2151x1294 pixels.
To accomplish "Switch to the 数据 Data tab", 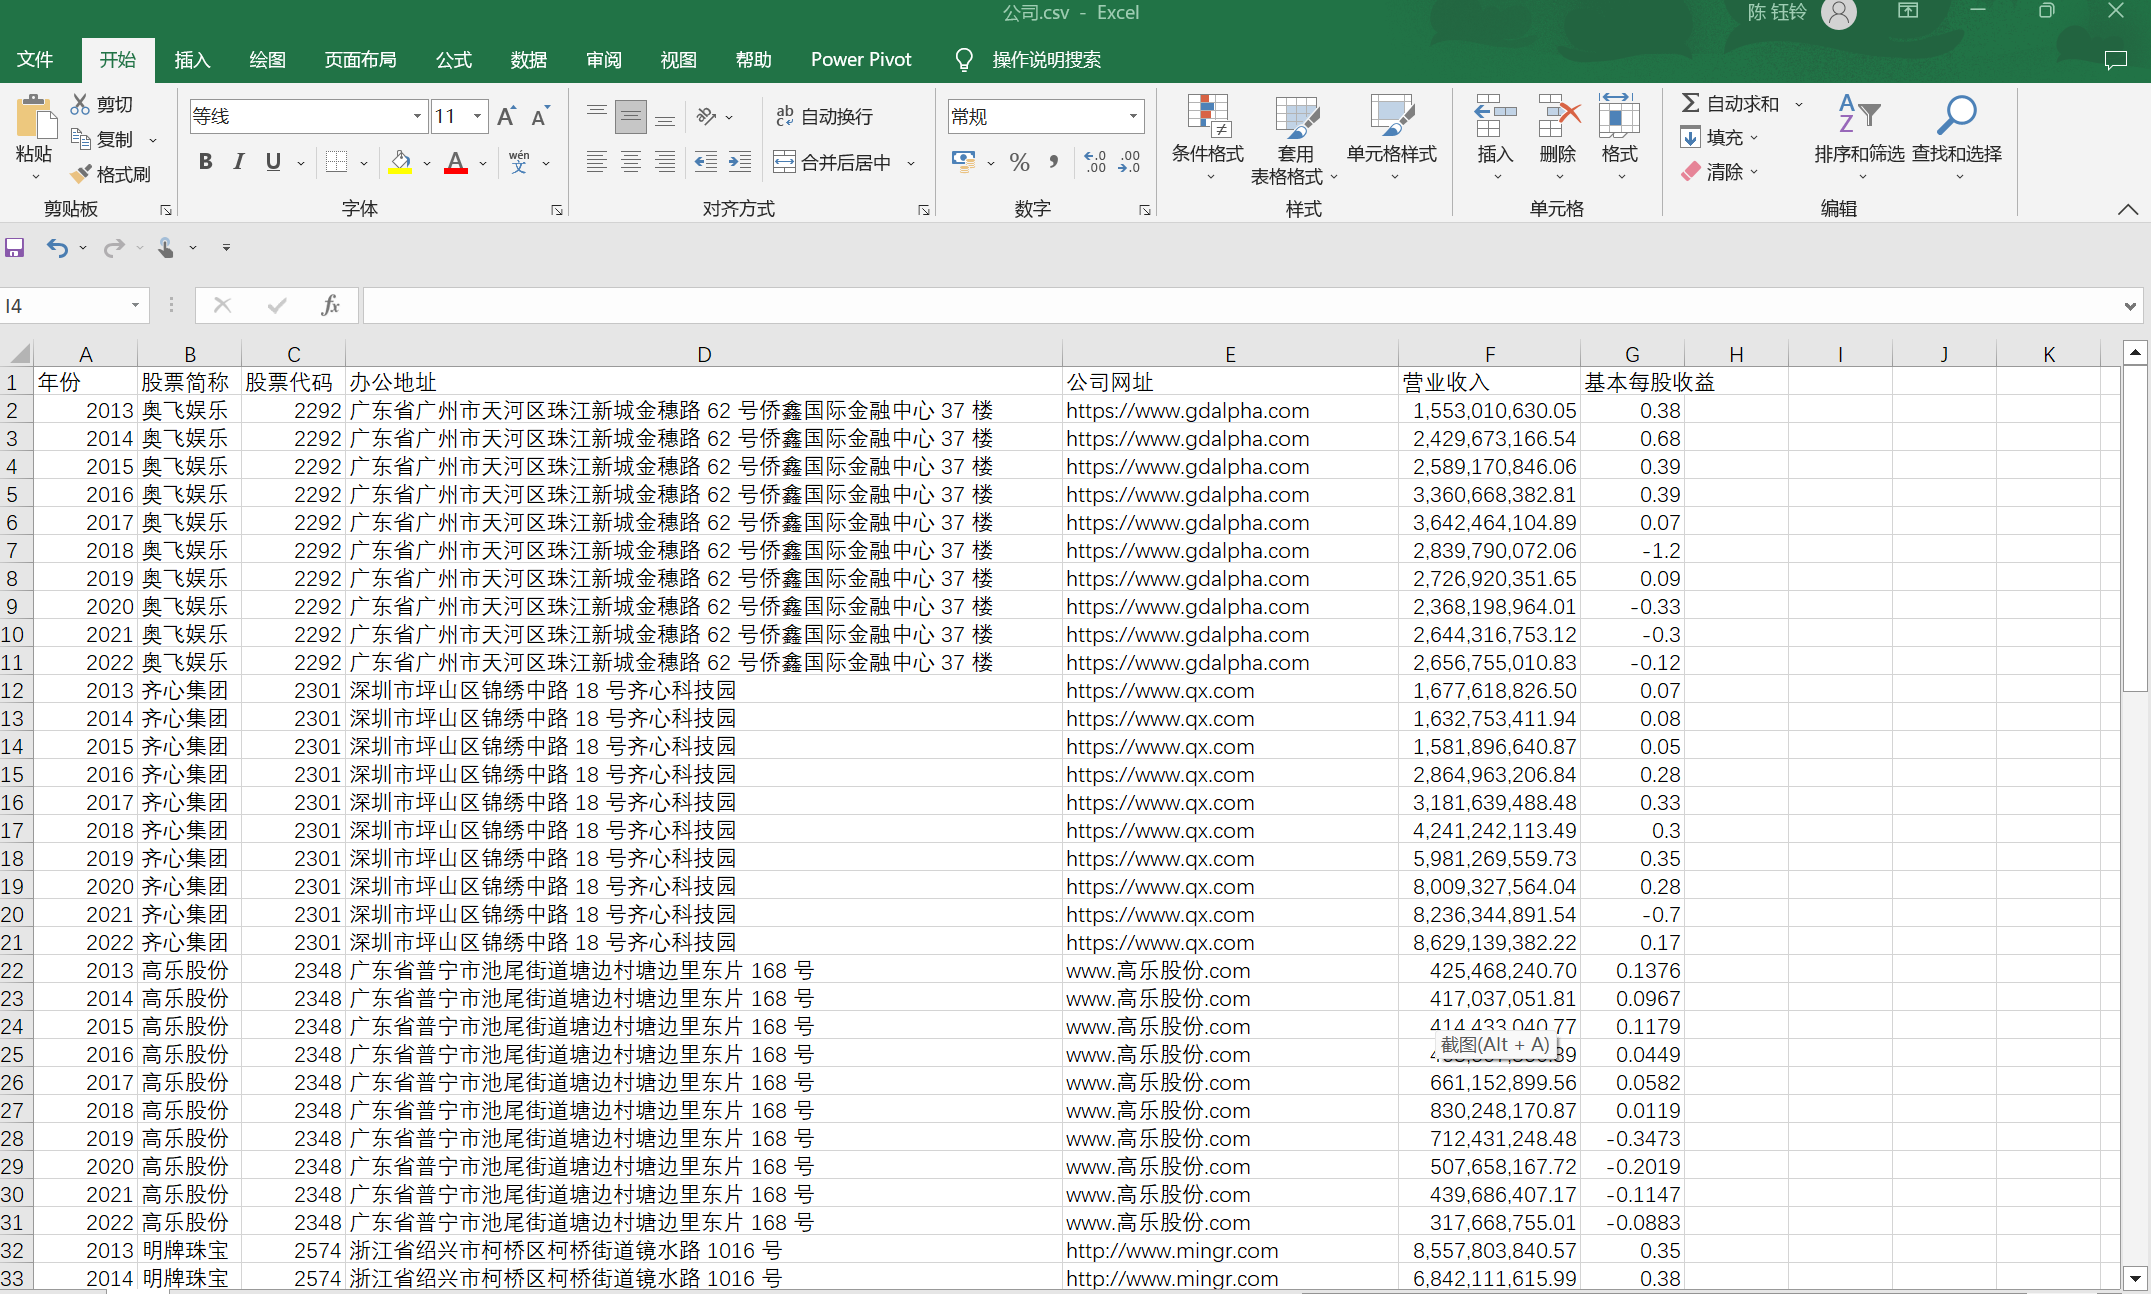I will click(529, 59).
